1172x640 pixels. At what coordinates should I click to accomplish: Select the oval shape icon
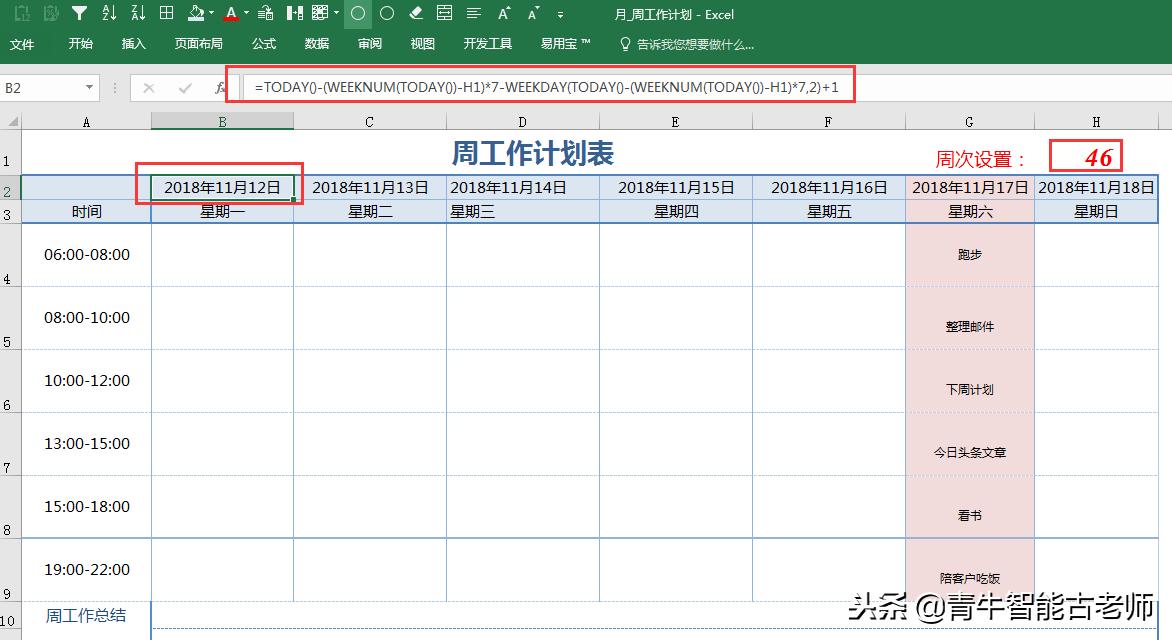click(x=357, y=14)
